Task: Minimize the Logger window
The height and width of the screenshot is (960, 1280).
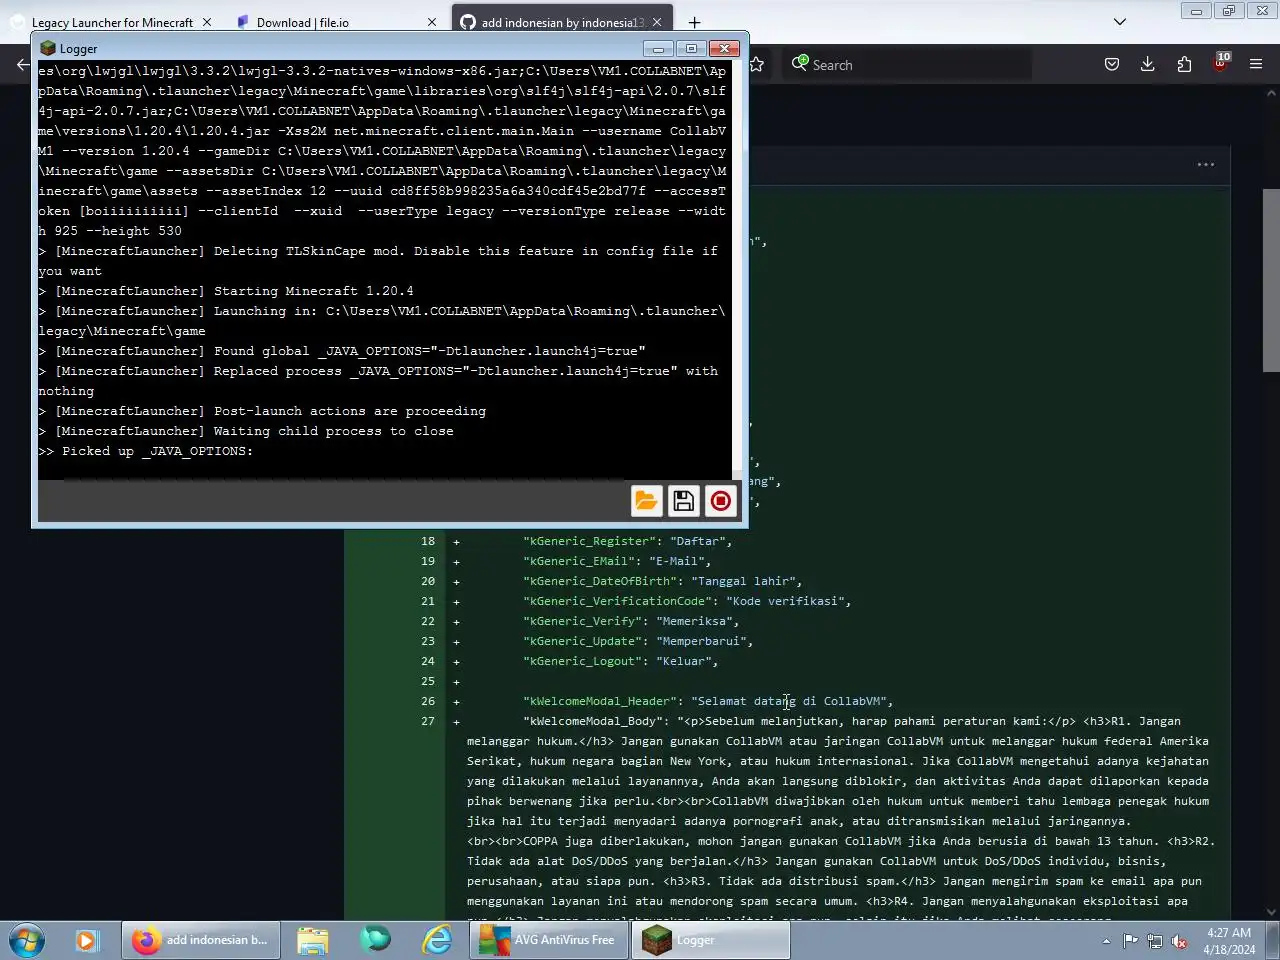Action: 657,48
